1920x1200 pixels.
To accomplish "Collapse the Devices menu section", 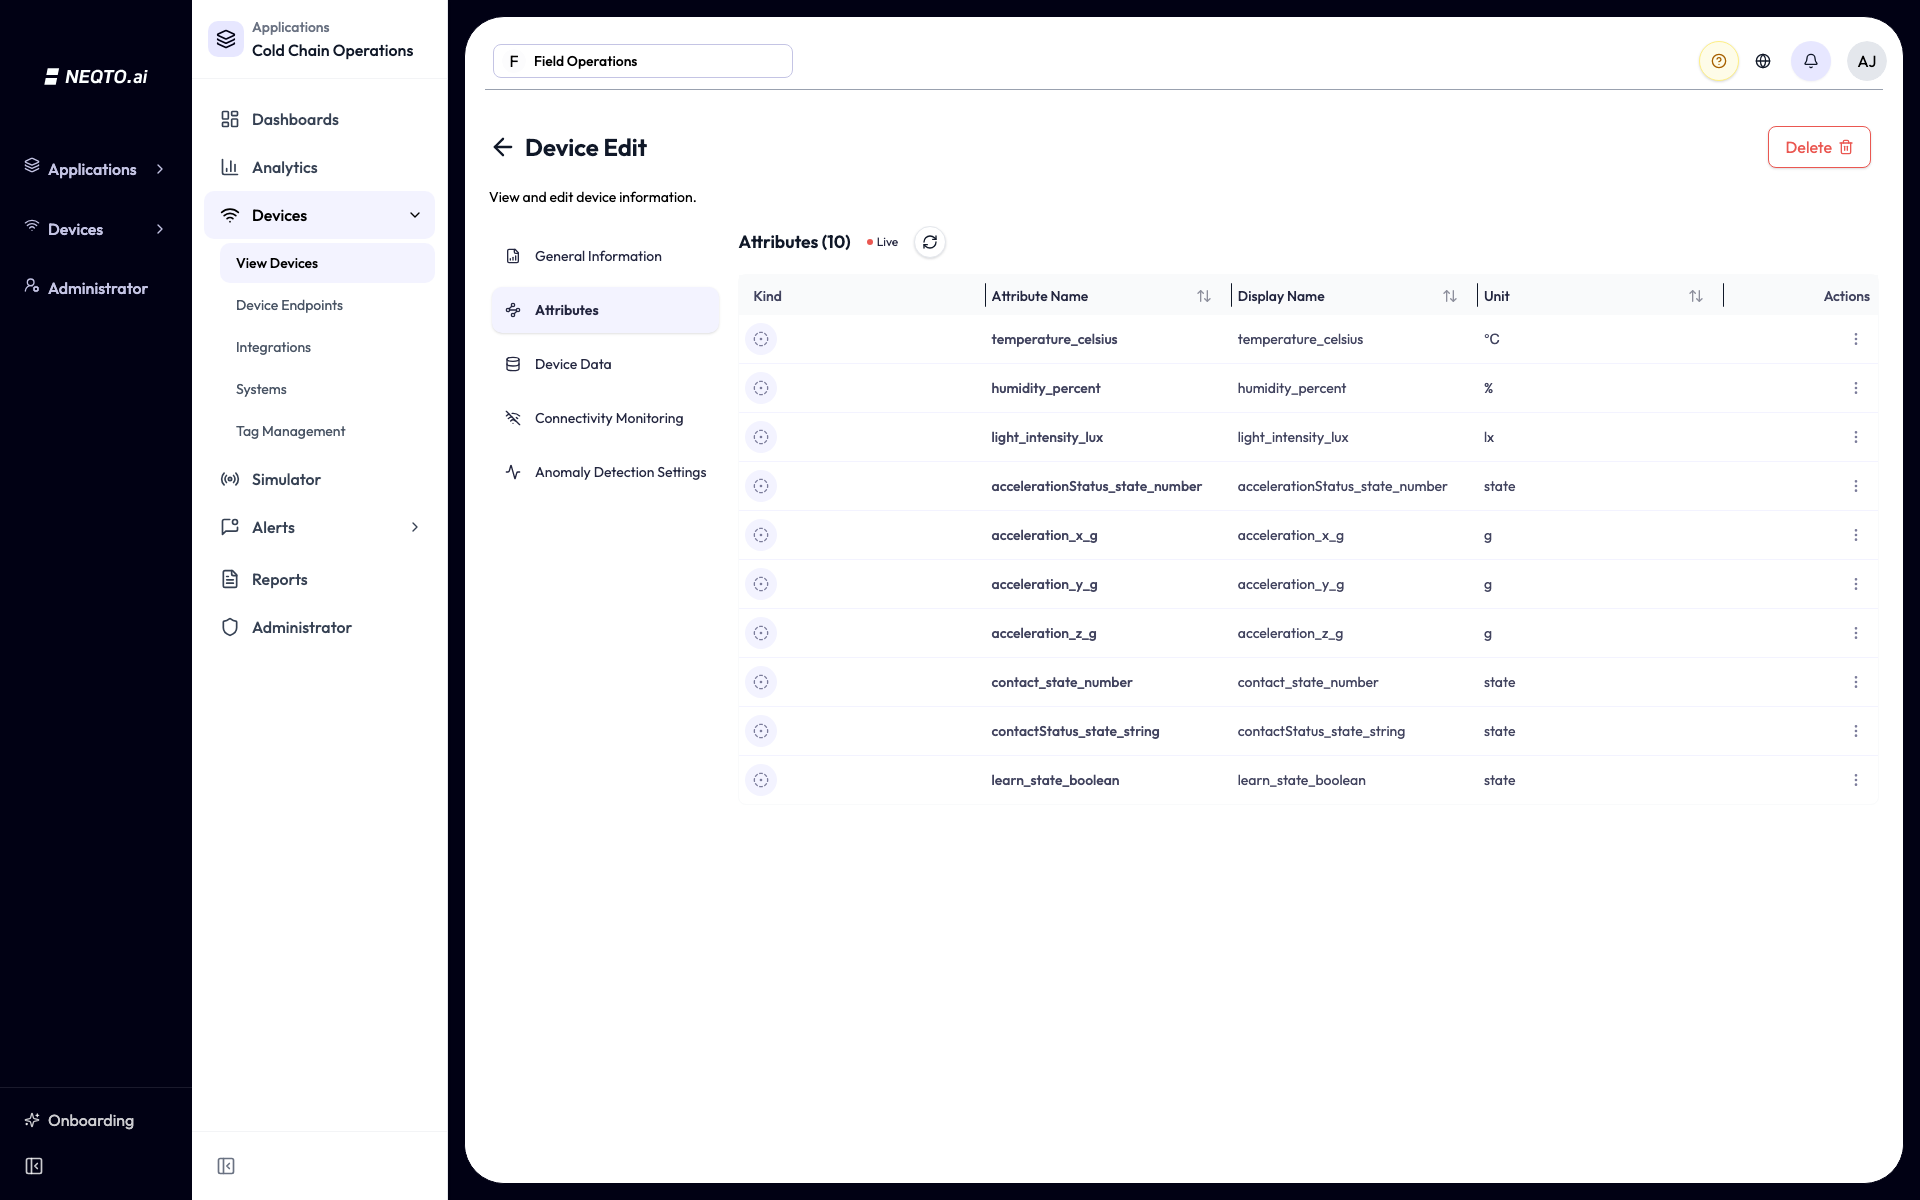I will pos(415,215).
